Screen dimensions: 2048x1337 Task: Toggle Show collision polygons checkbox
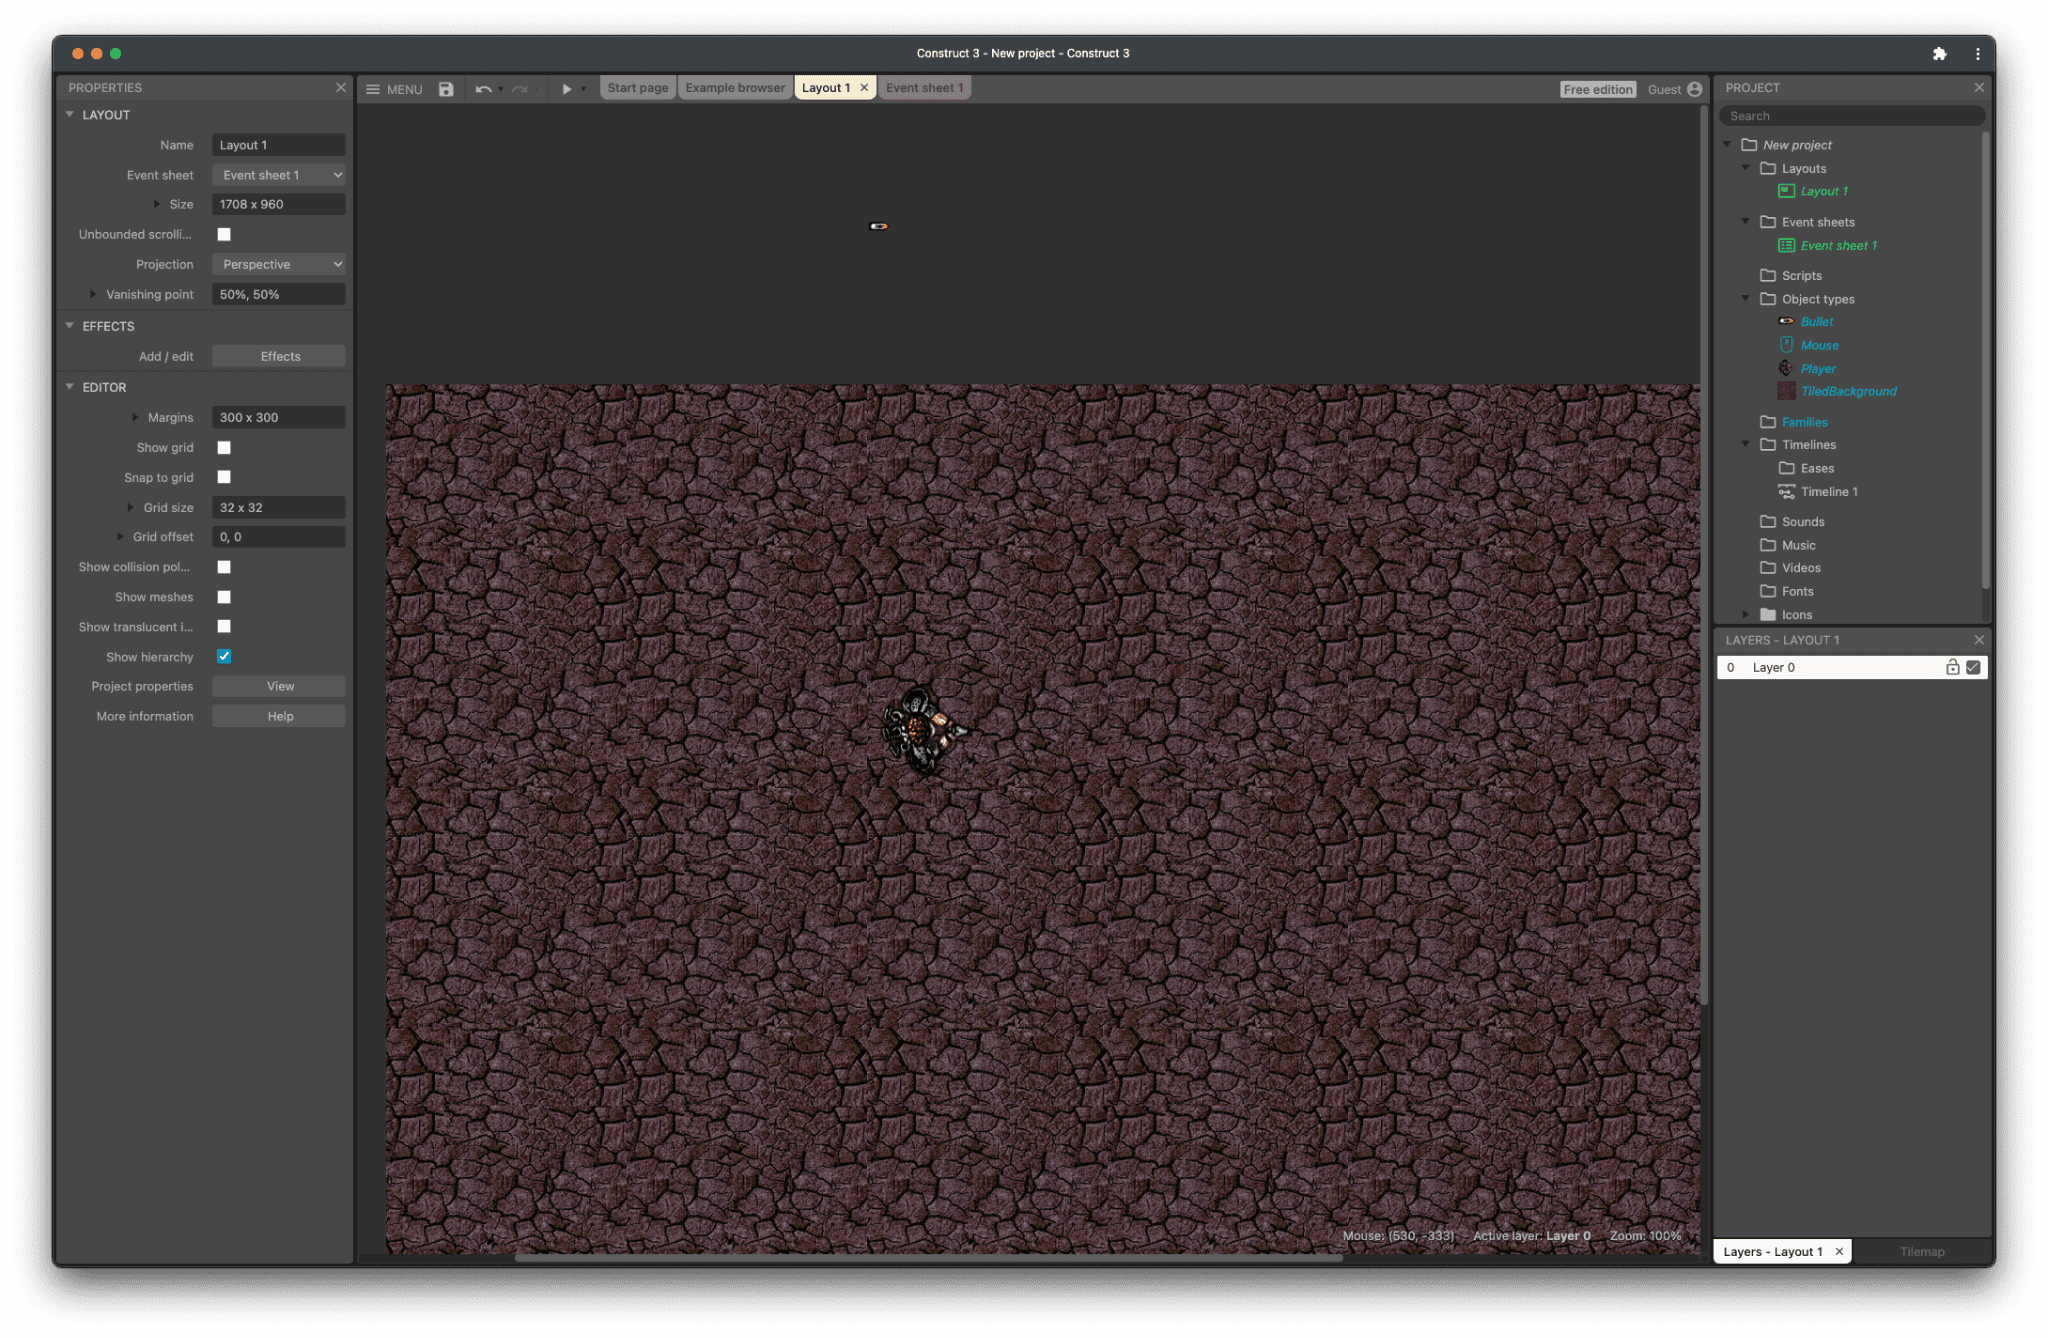click(225, 567)
